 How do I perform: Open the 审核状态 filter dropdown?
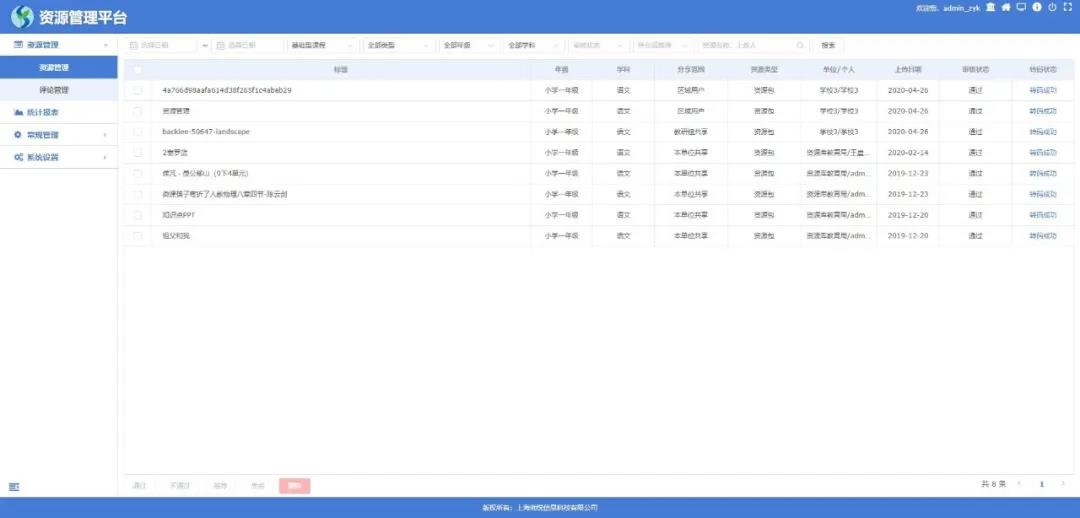[599, 45]
